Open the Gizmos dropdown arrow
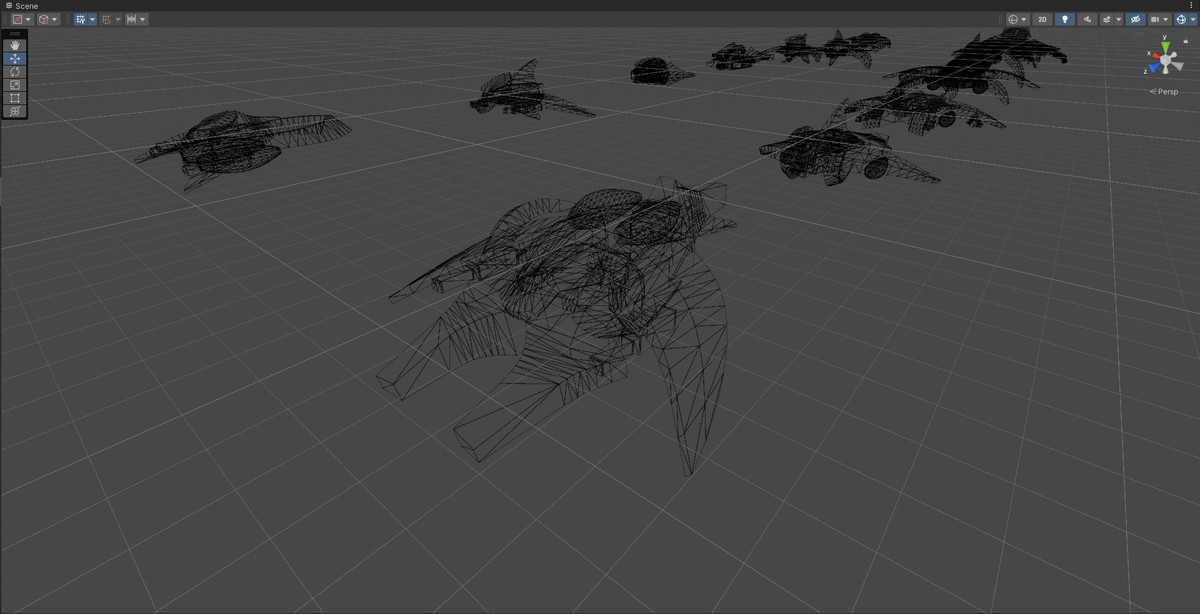 click(1193, 19)
